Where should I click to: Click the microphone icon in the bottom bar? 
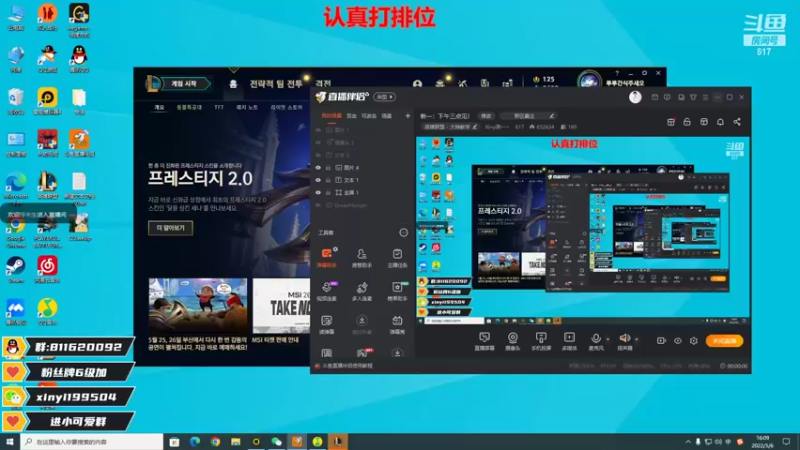[x=595, y=339]
